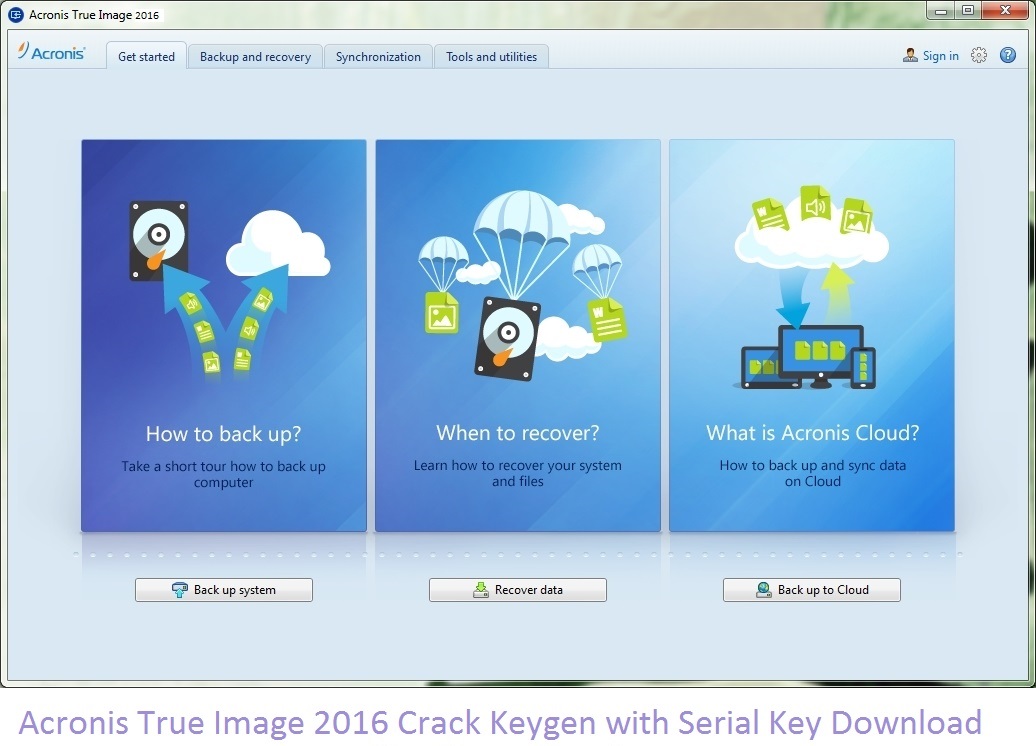Click the 'When to recover?' heading
The height and width of the screenshot is (746, 1036).
(x=518, y=433)
